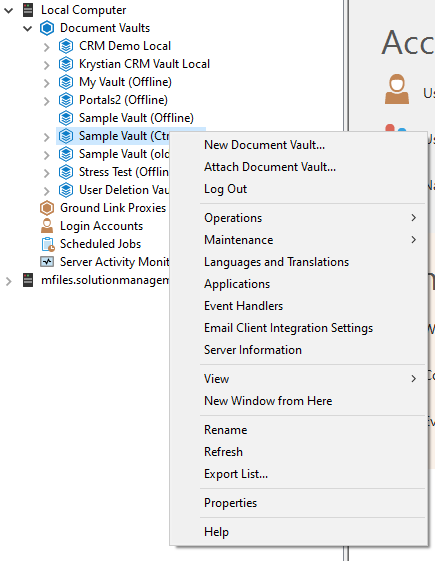
Task: Open Properties from the context menu
Action: (x=298, y=503)
